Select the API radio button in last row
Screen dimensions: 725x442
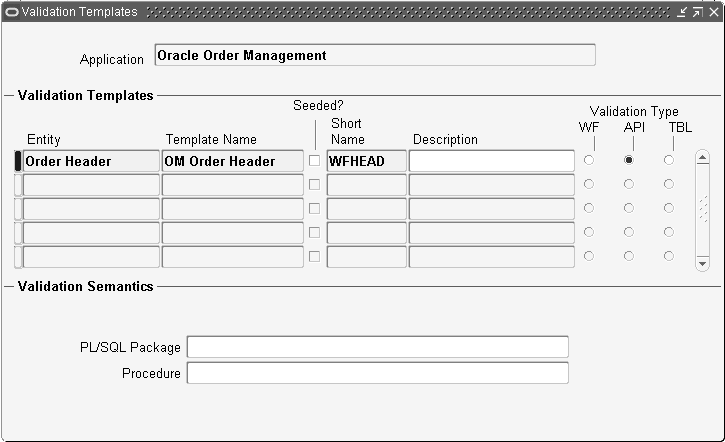click(629, 256)
